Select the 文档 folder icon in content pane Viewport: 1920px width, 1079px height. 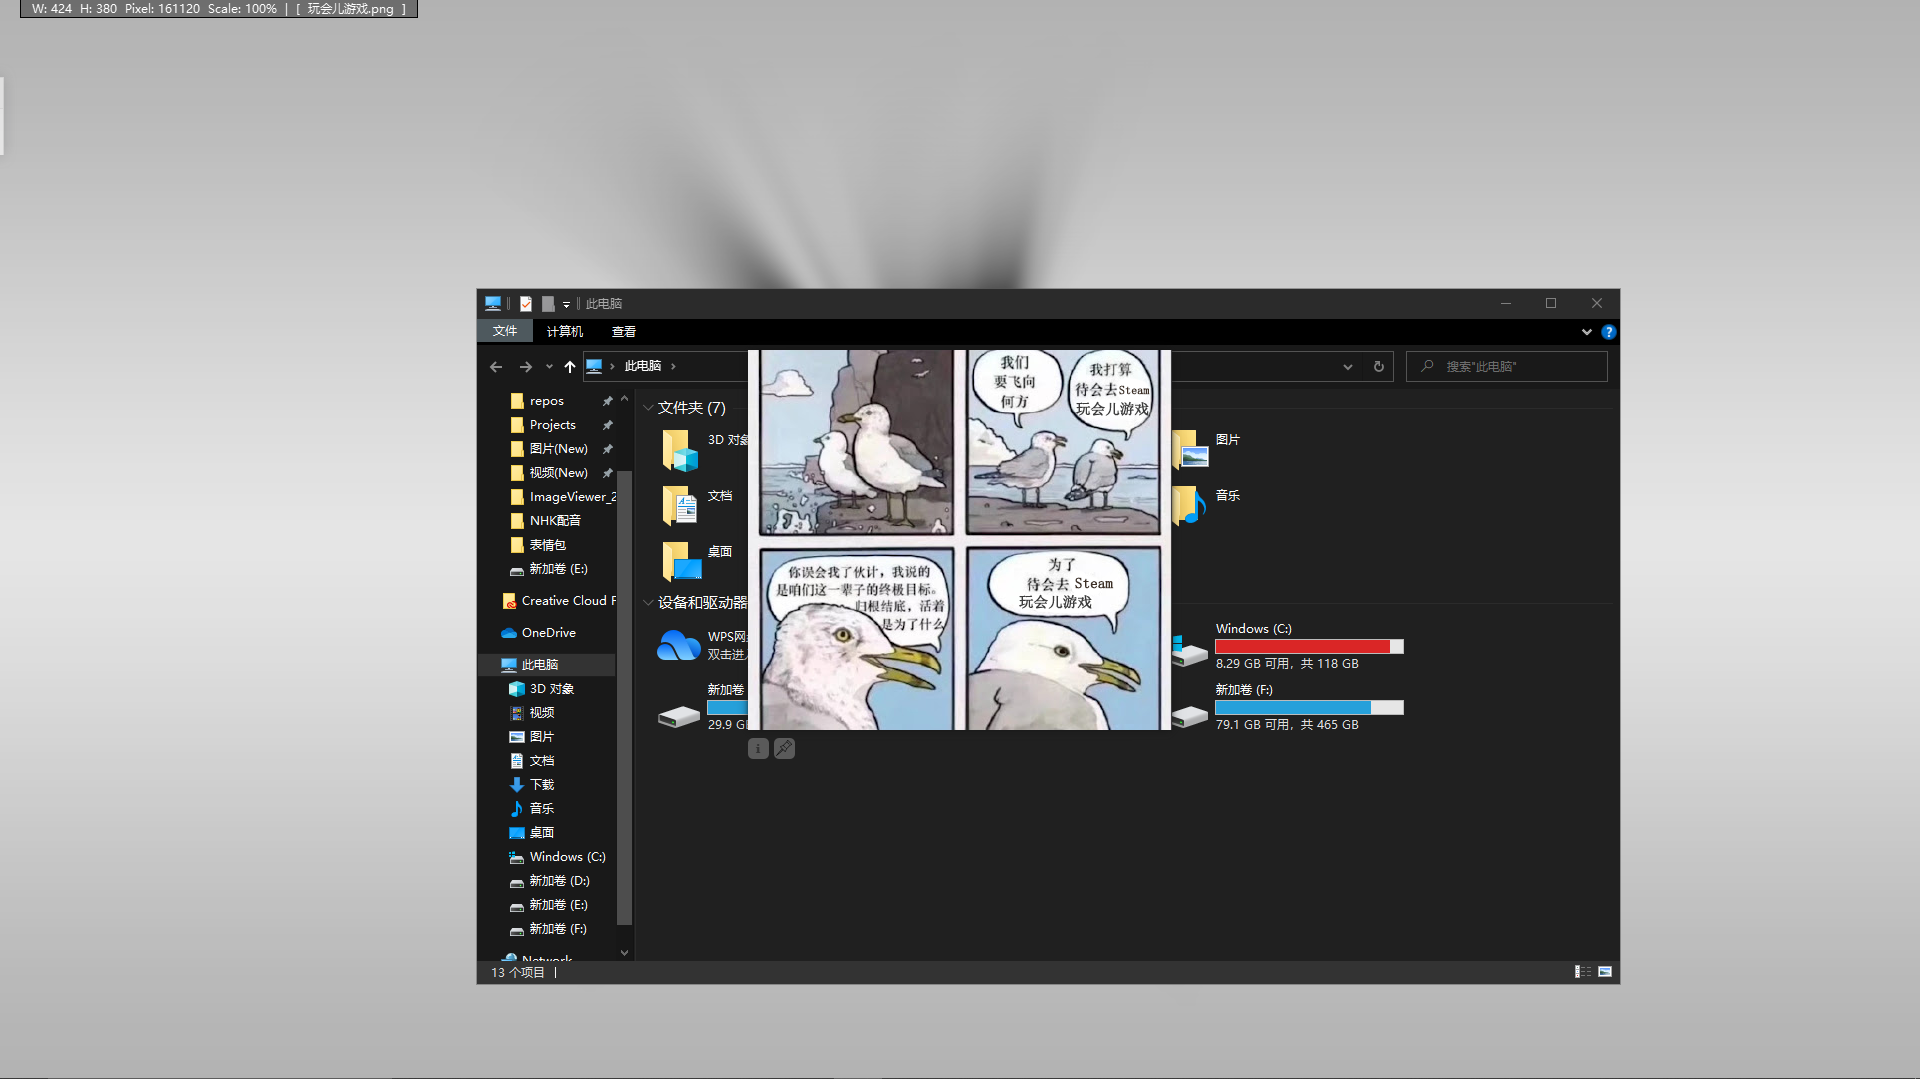click(680, 506)
